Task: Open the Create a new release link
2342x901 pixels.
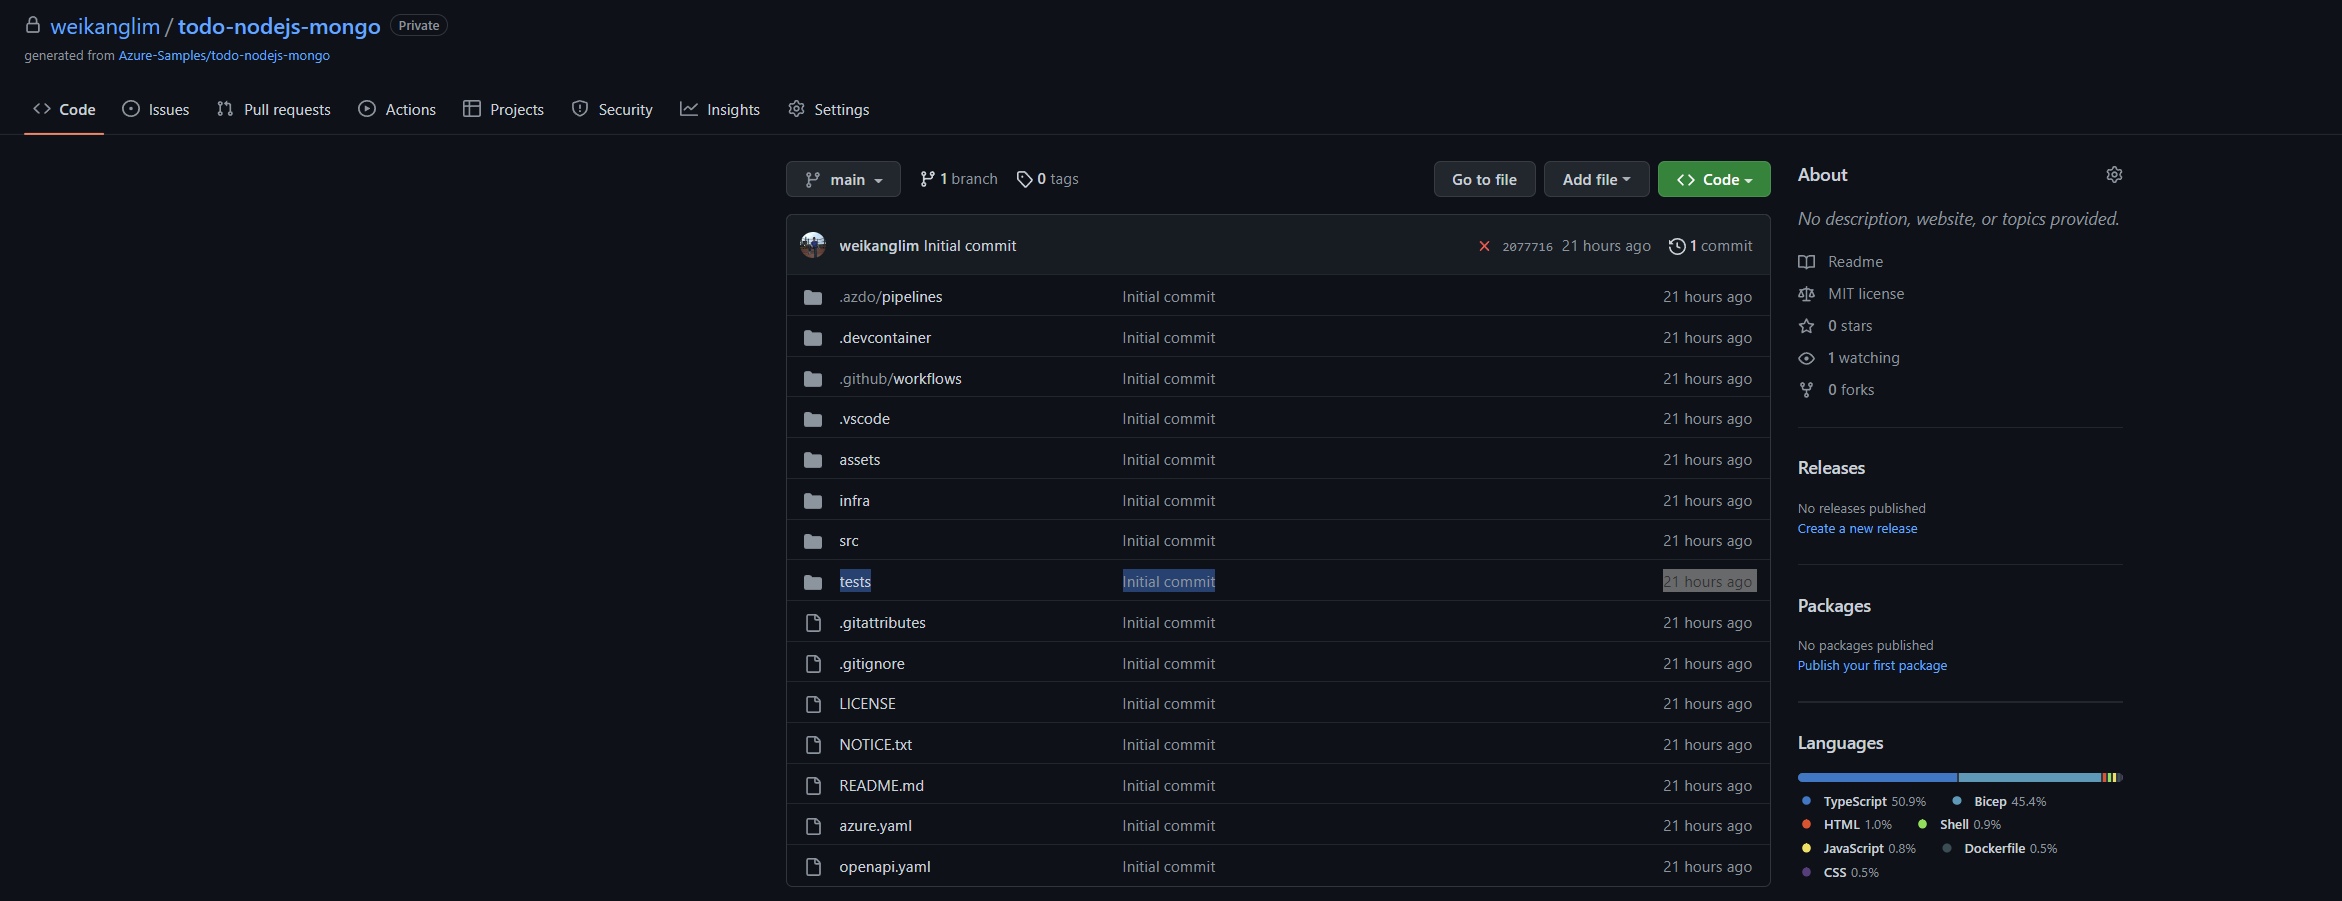Action: 1857,528
